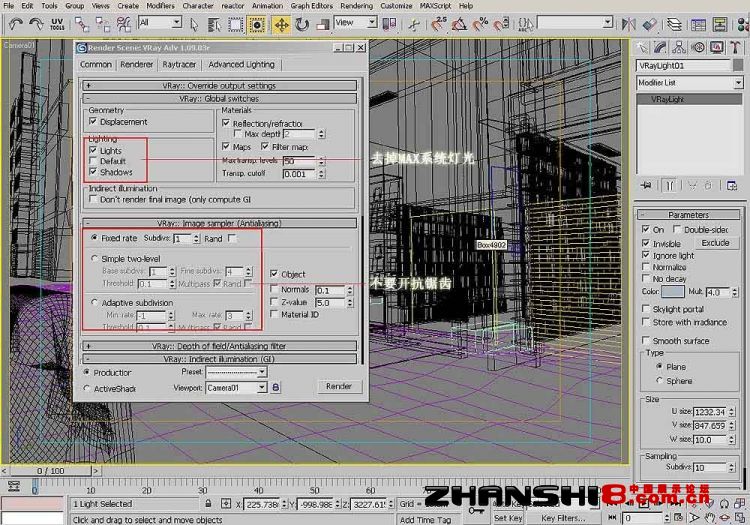Select the Sphere light type radio

[660, 381]
